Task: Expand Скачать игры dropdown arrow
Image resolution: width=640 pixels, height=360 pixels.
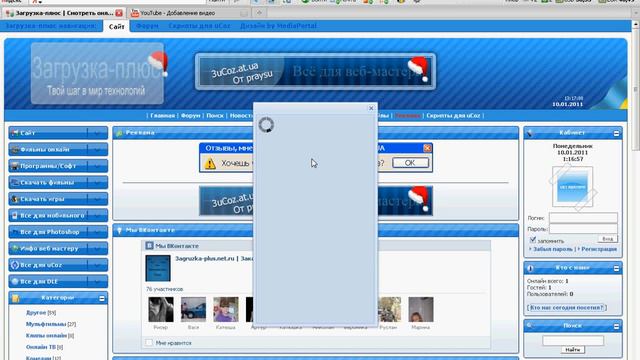Action: [x=97, y=199]
